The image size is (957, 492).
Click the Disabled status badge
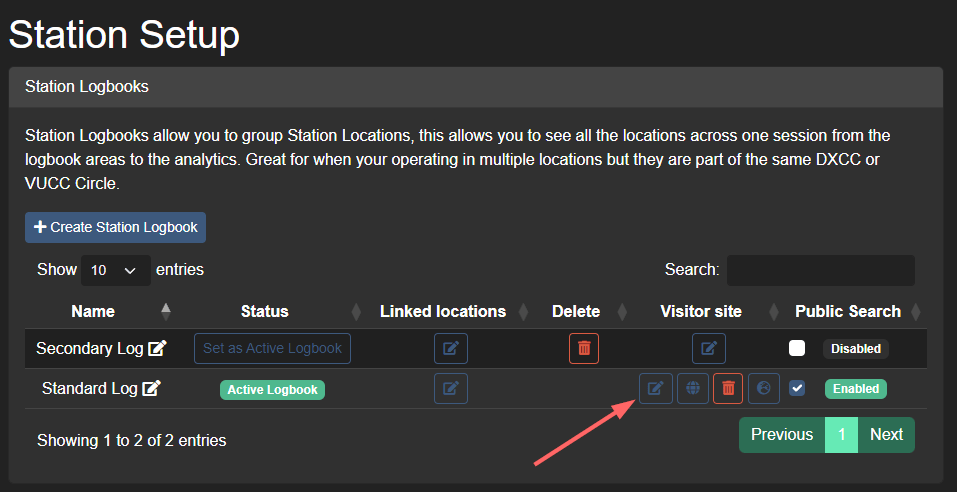tap(856, 349)
